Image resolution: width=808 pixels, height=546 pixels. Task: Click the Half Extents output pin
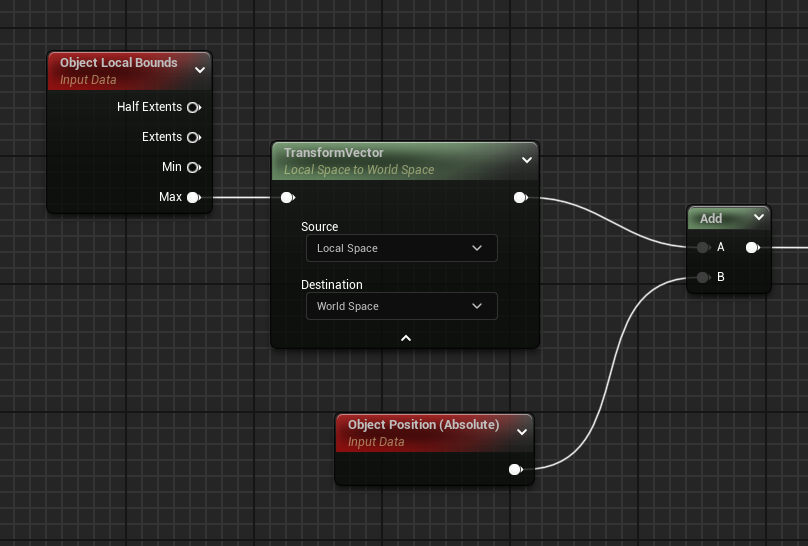[194, 107]
